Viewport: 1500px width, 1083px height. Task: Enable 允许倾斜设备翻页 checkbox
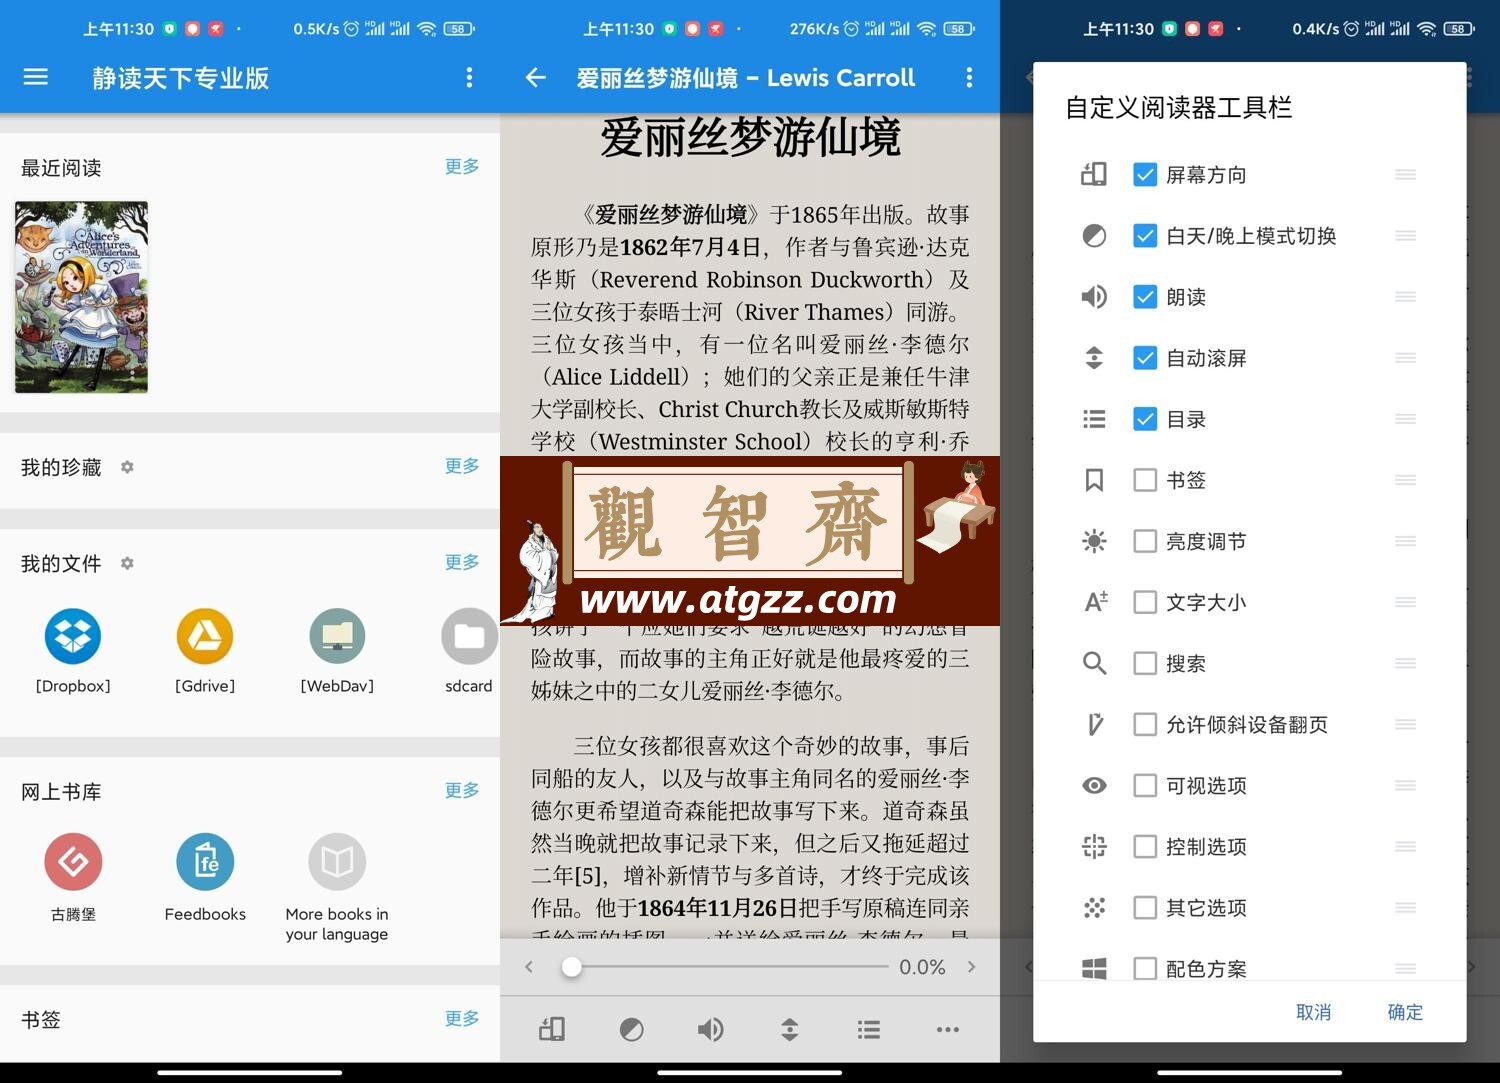1145,724
